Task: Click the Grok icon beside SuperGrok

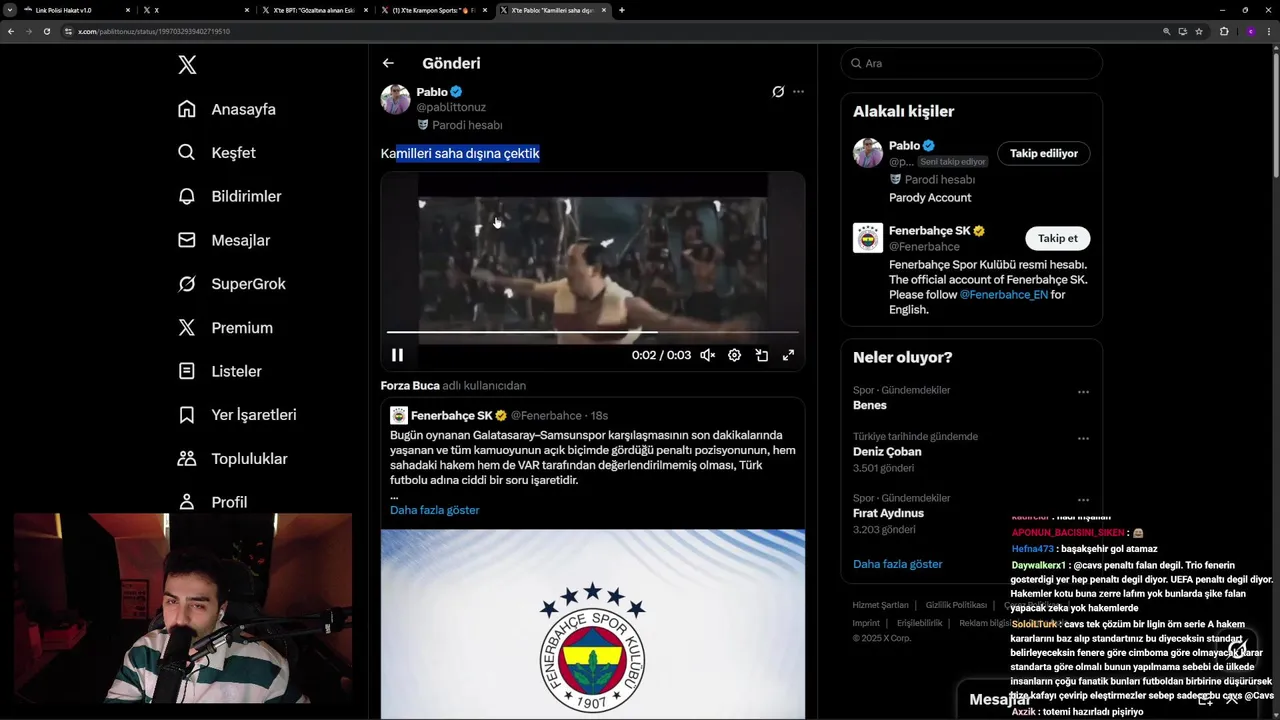Action: coord(187,284)
